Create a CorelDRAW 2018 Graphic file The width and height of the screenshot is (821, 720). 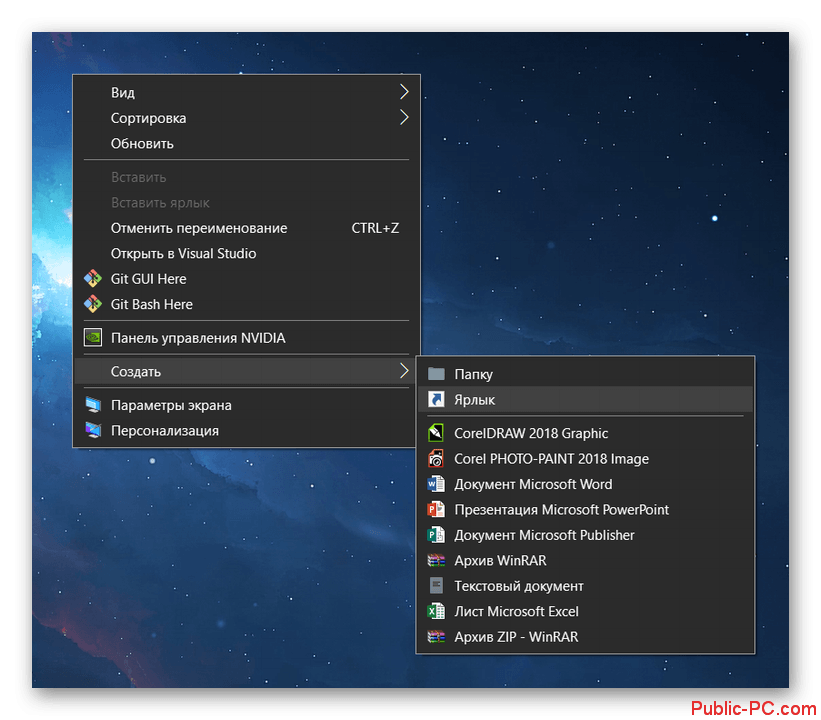click(x=585, y=433)
